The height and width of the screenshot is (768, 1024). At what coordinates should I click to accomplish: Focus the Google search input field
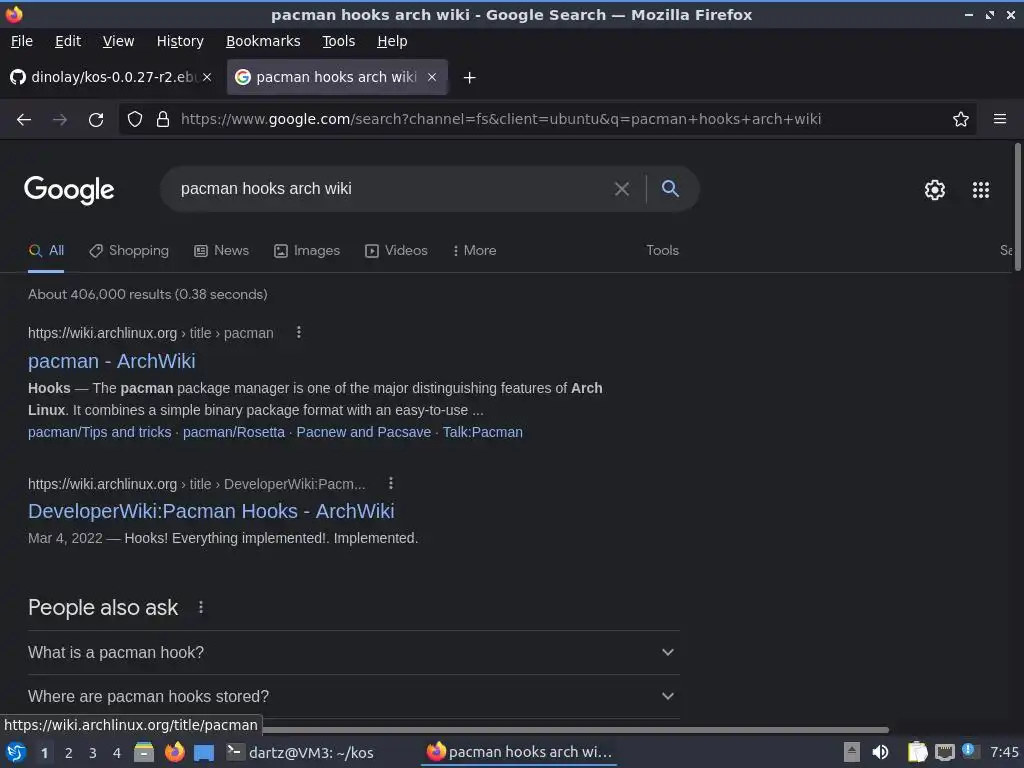coord(392,189)
